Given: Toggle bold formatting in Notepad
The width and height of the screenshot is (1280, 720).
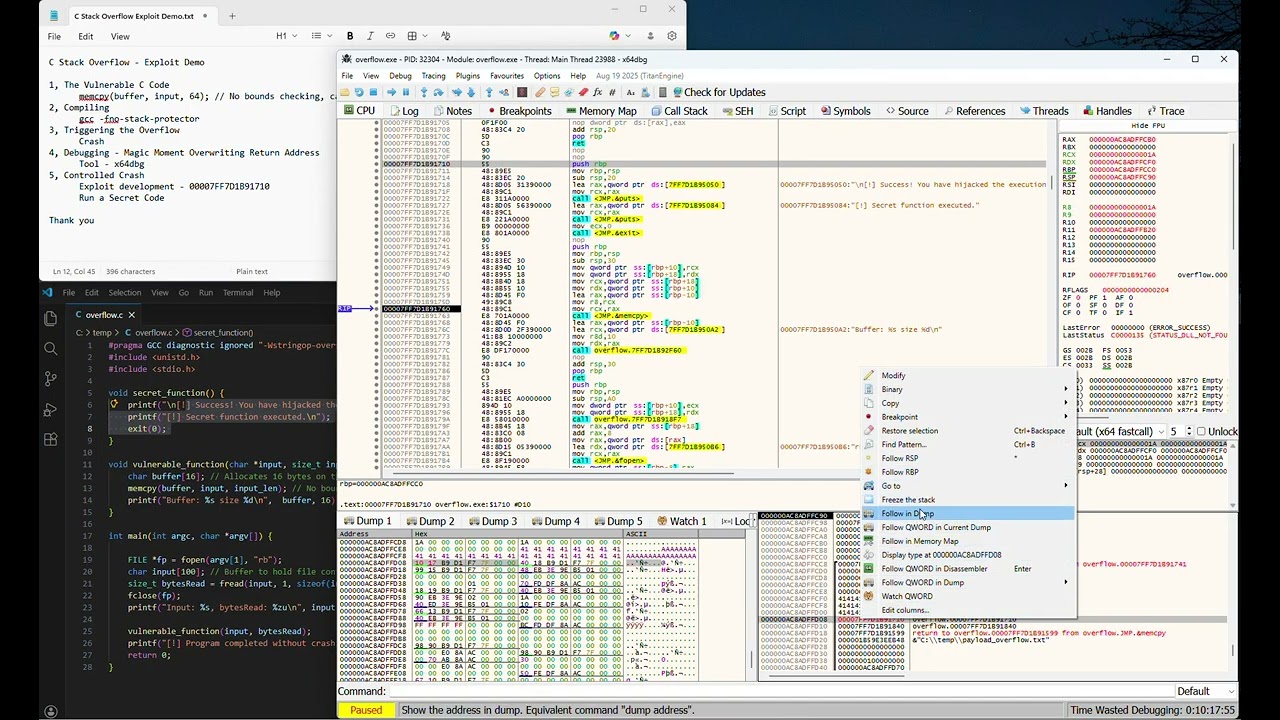Looking at the screenshot, I should [x=350, y=36].
